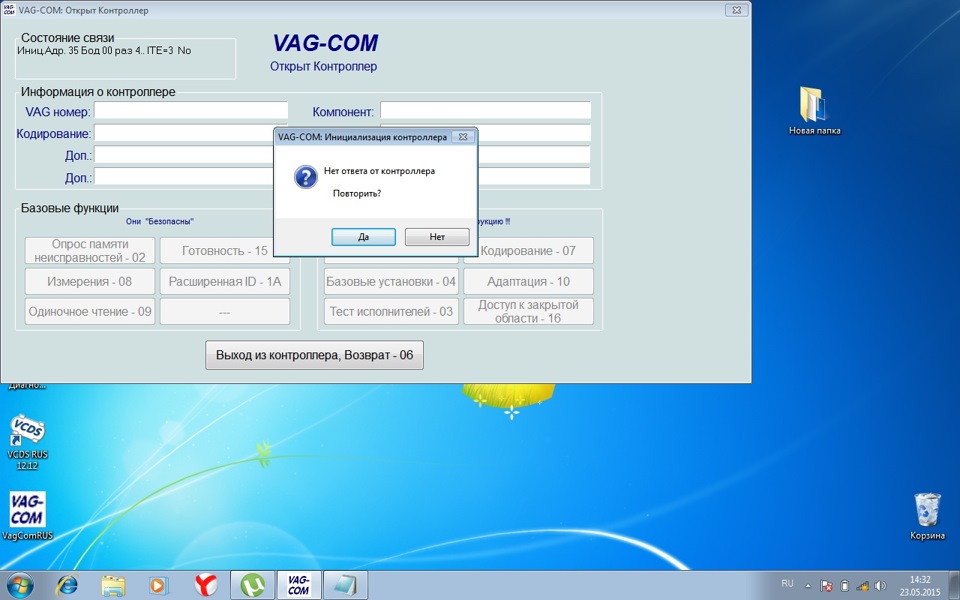Image resolution: width=960 pixels, height=600 pixels.
Task: Open Notepad from the taskbar
Action: tap(344, 584)
